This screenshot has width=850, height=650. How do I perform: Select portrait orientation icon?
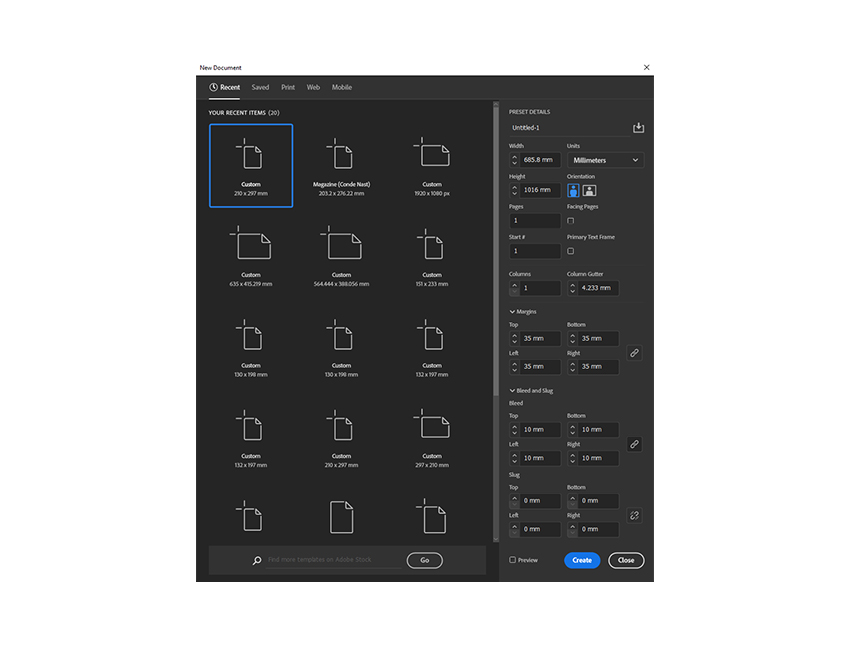(573, 190)
